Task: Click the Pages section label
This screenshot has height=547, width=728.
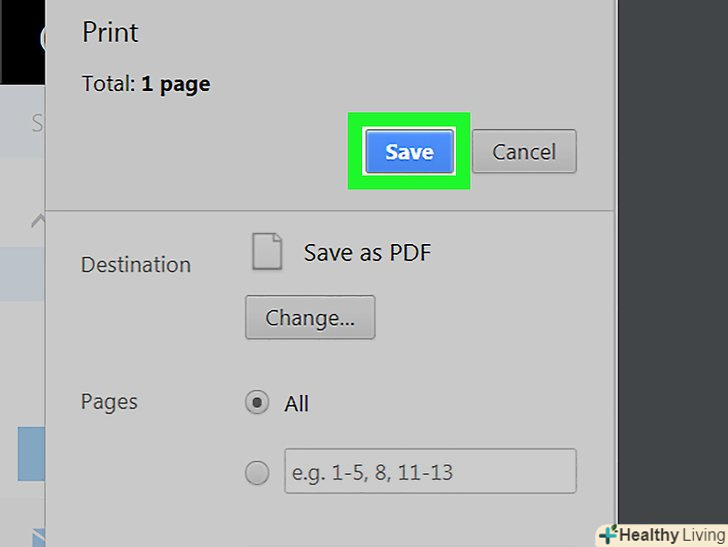Action: pyautogui.click(x=109, y=402)
